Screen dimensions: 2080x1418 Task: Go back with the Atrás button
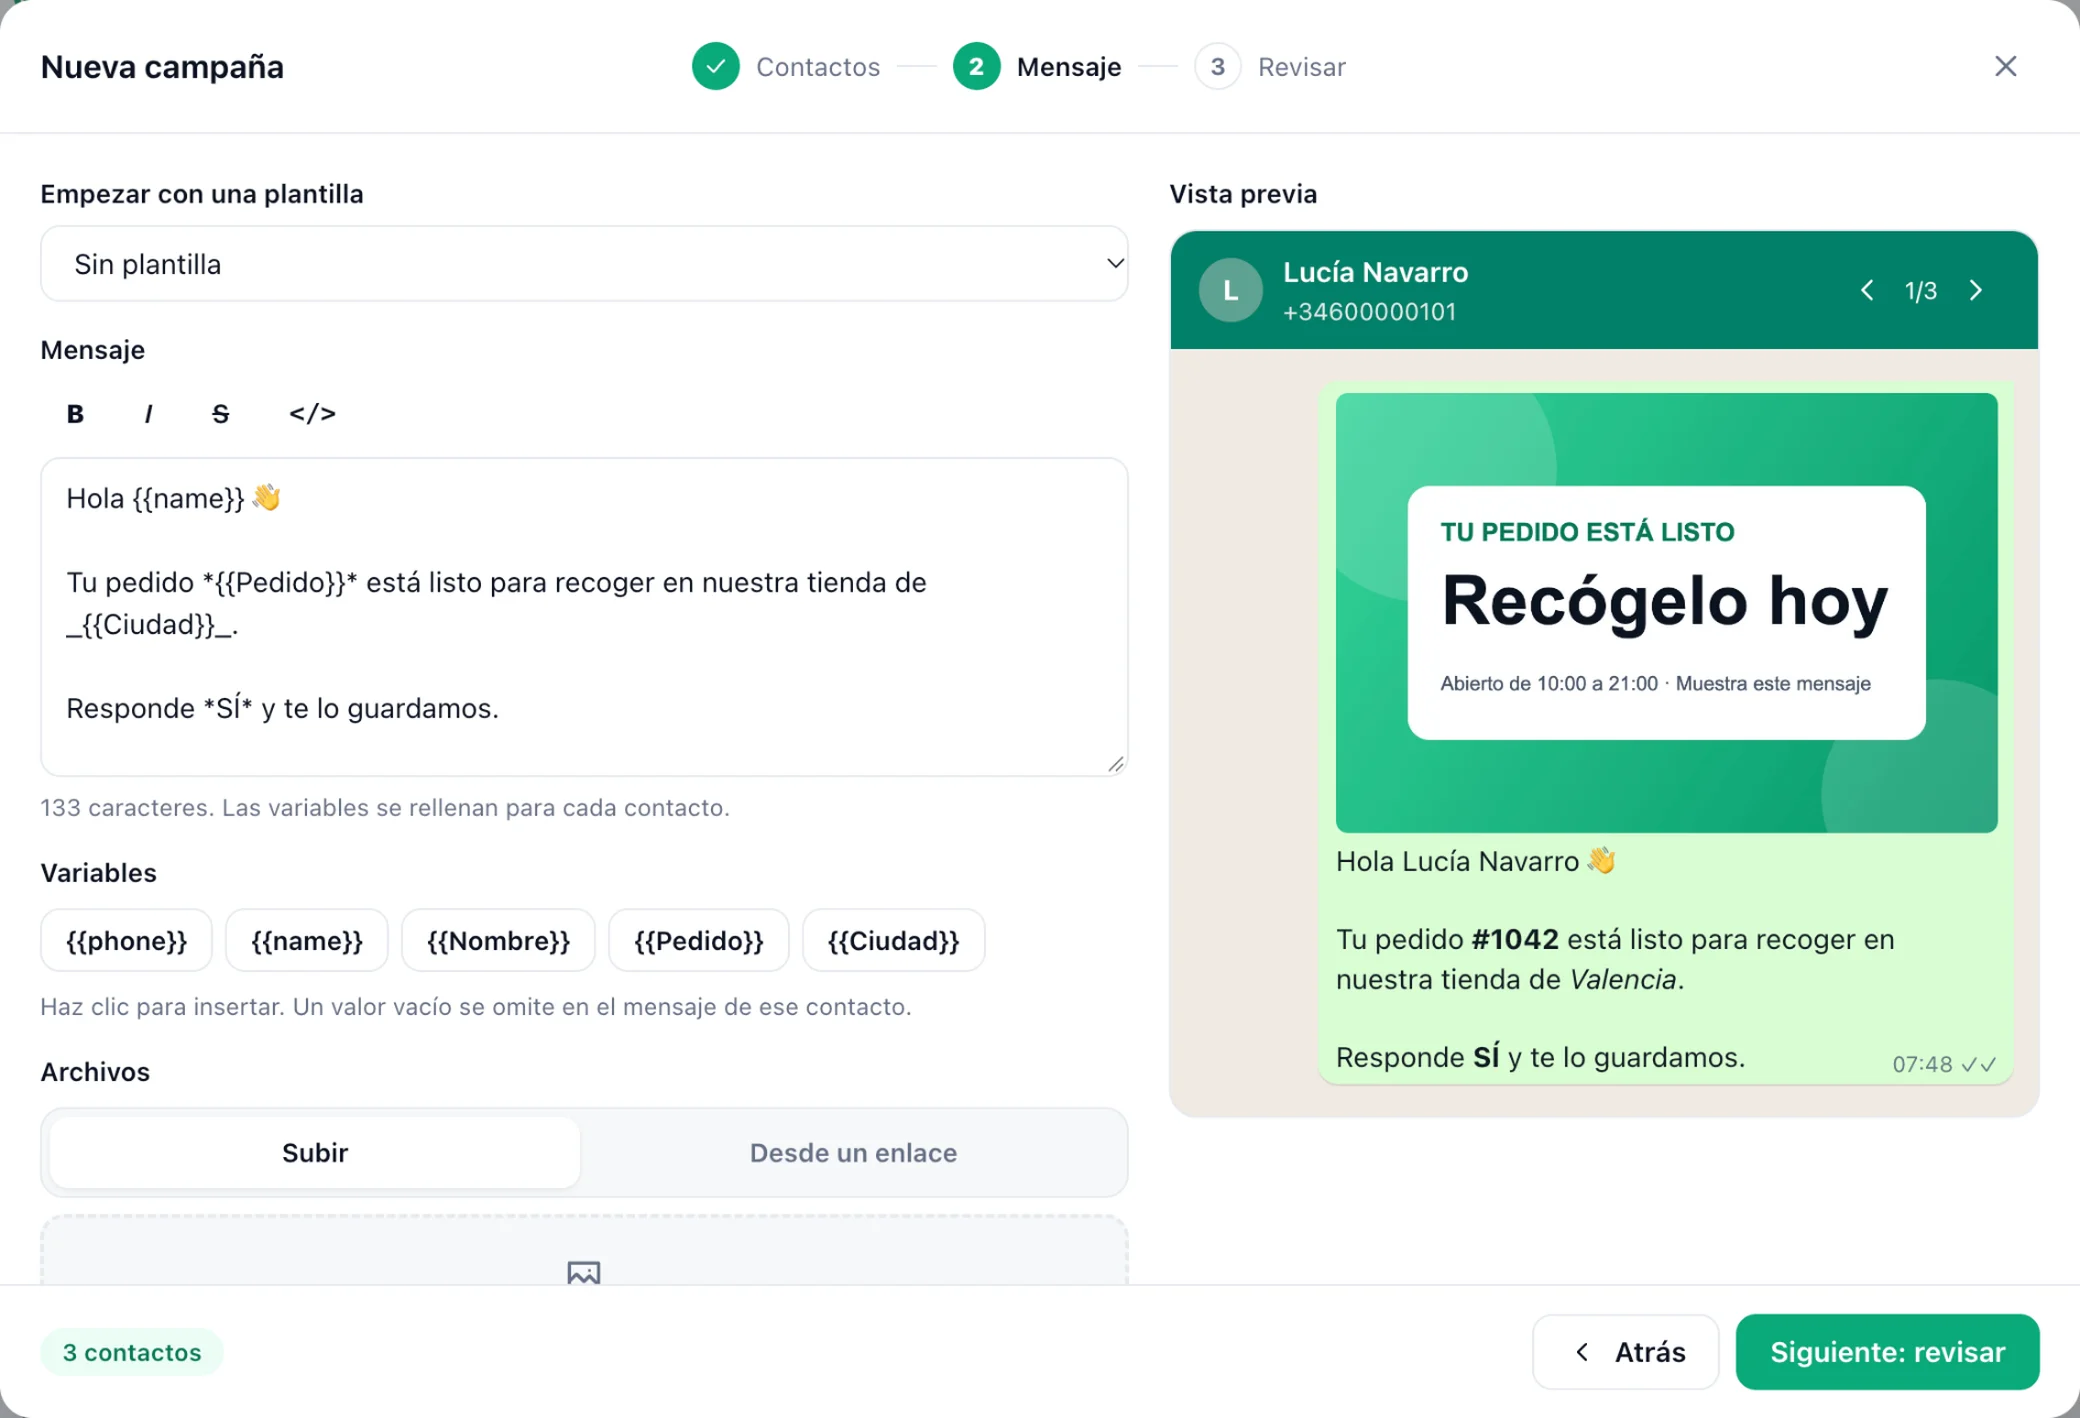click(1626, 1352)
